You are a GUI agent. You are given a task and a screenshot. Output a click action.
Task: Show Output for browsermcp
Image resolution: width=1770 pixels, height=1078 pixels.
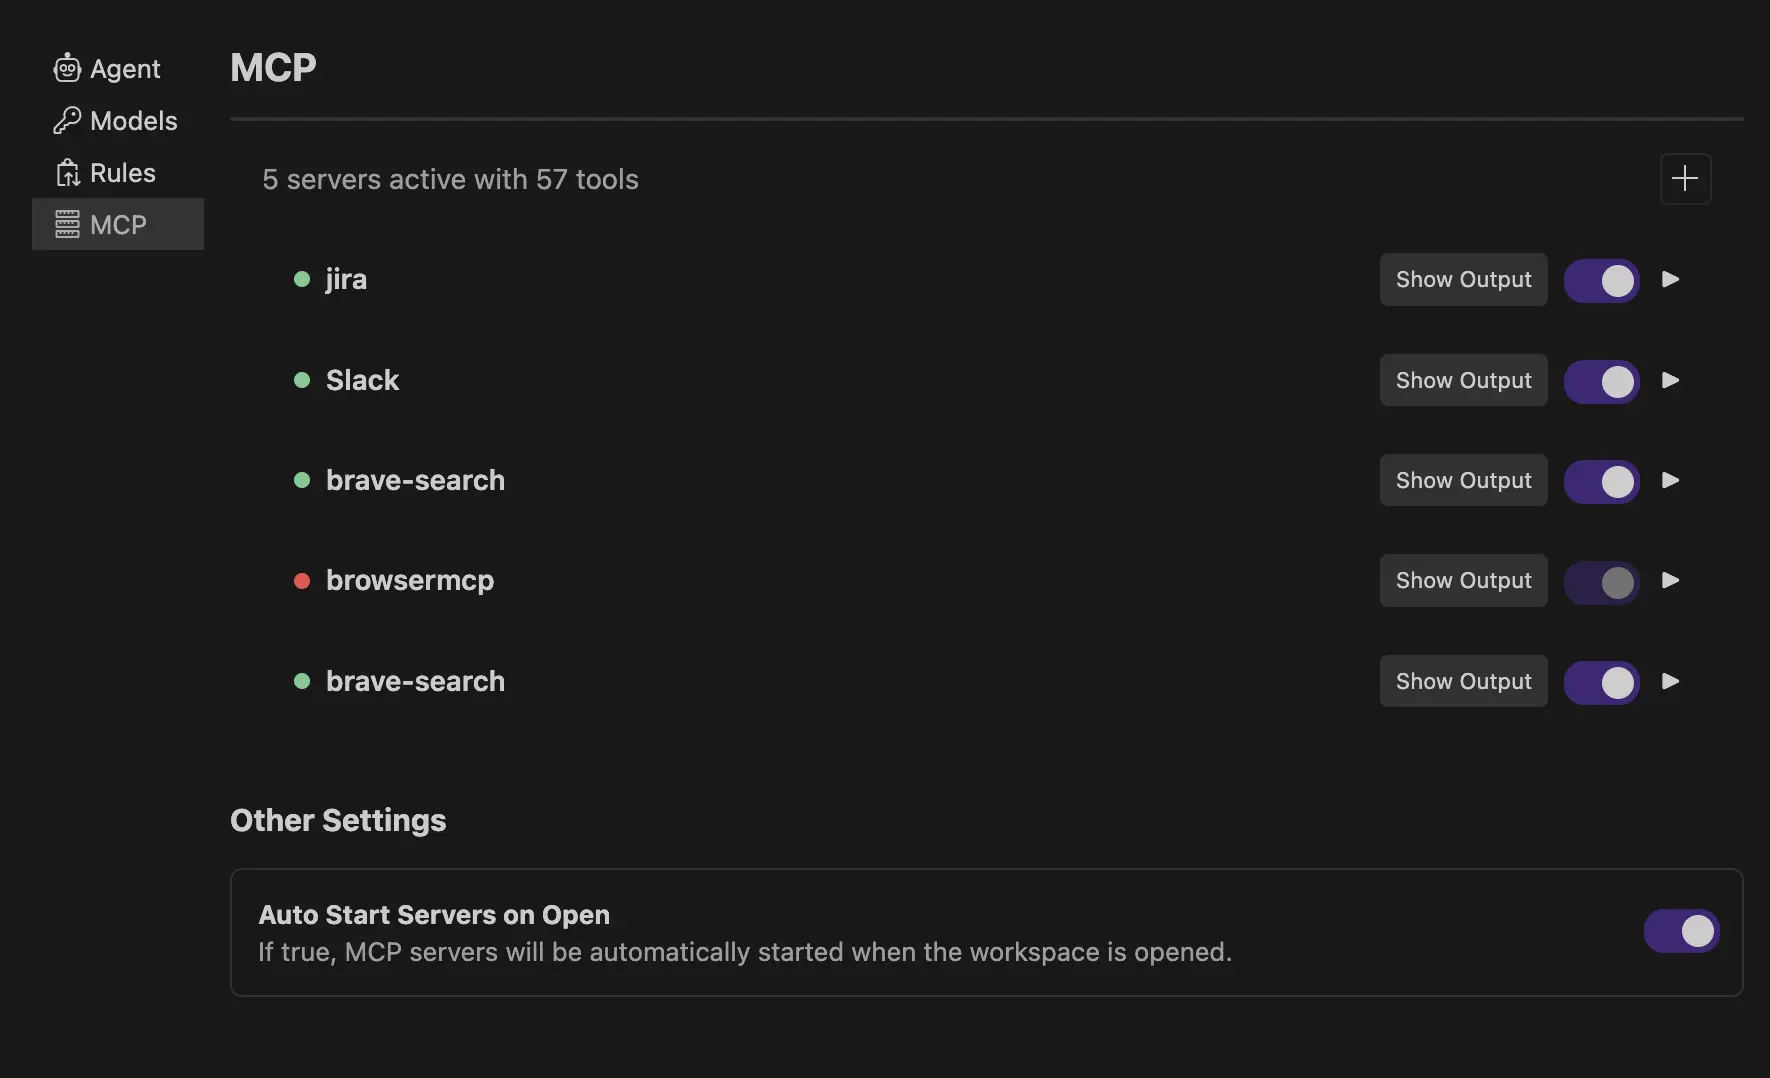[x=1463, y=580]
